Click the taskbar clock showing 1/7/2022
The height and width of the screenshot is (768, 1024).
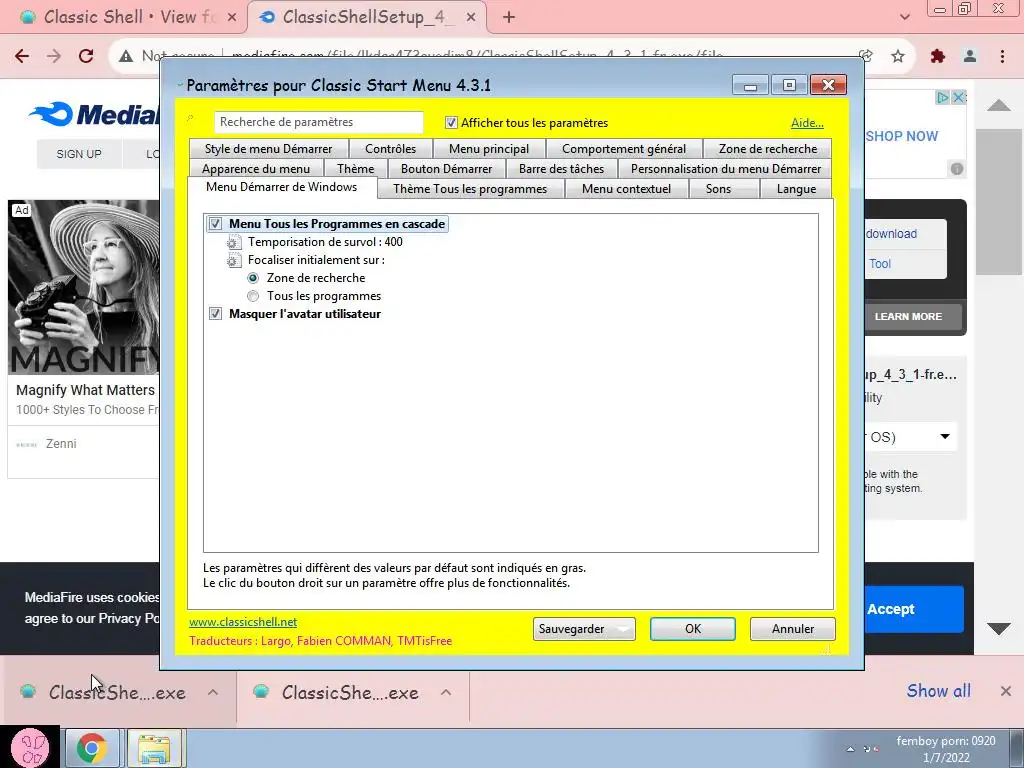coord(946,750)
